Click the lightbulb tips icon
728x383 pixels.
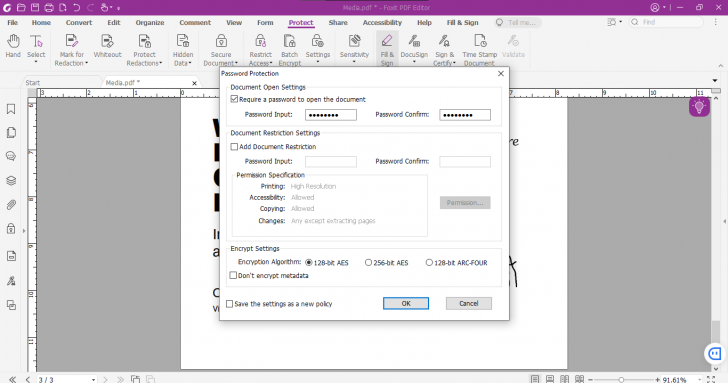coord(699,107)
